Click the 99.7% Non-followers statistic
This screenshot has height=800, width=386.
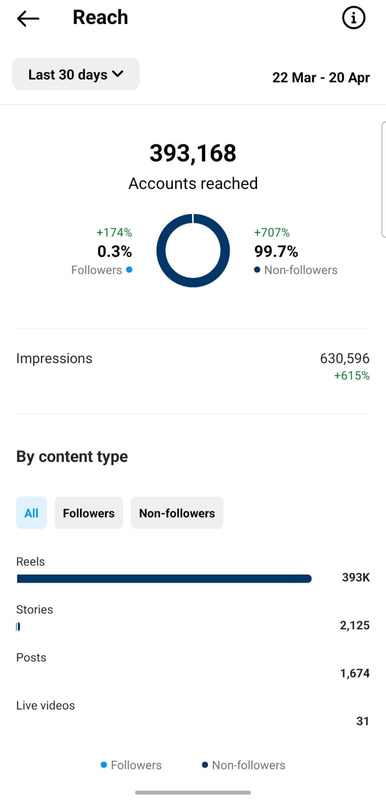276,252
